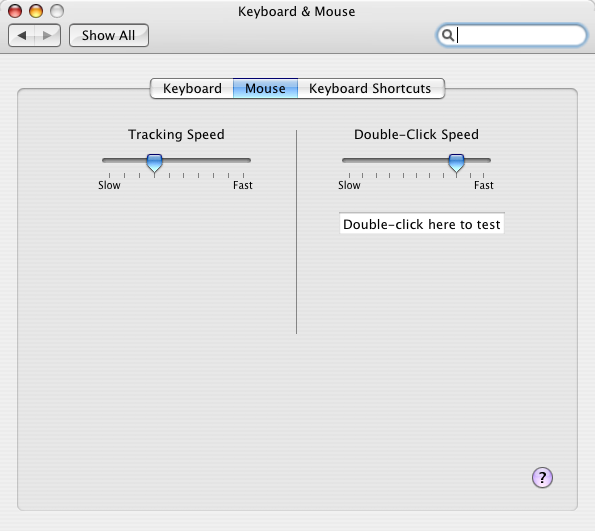The width and height of the screenshot is (595, 531).
Task: Click the Tracking Speed heading
Action: coord(176,135)
